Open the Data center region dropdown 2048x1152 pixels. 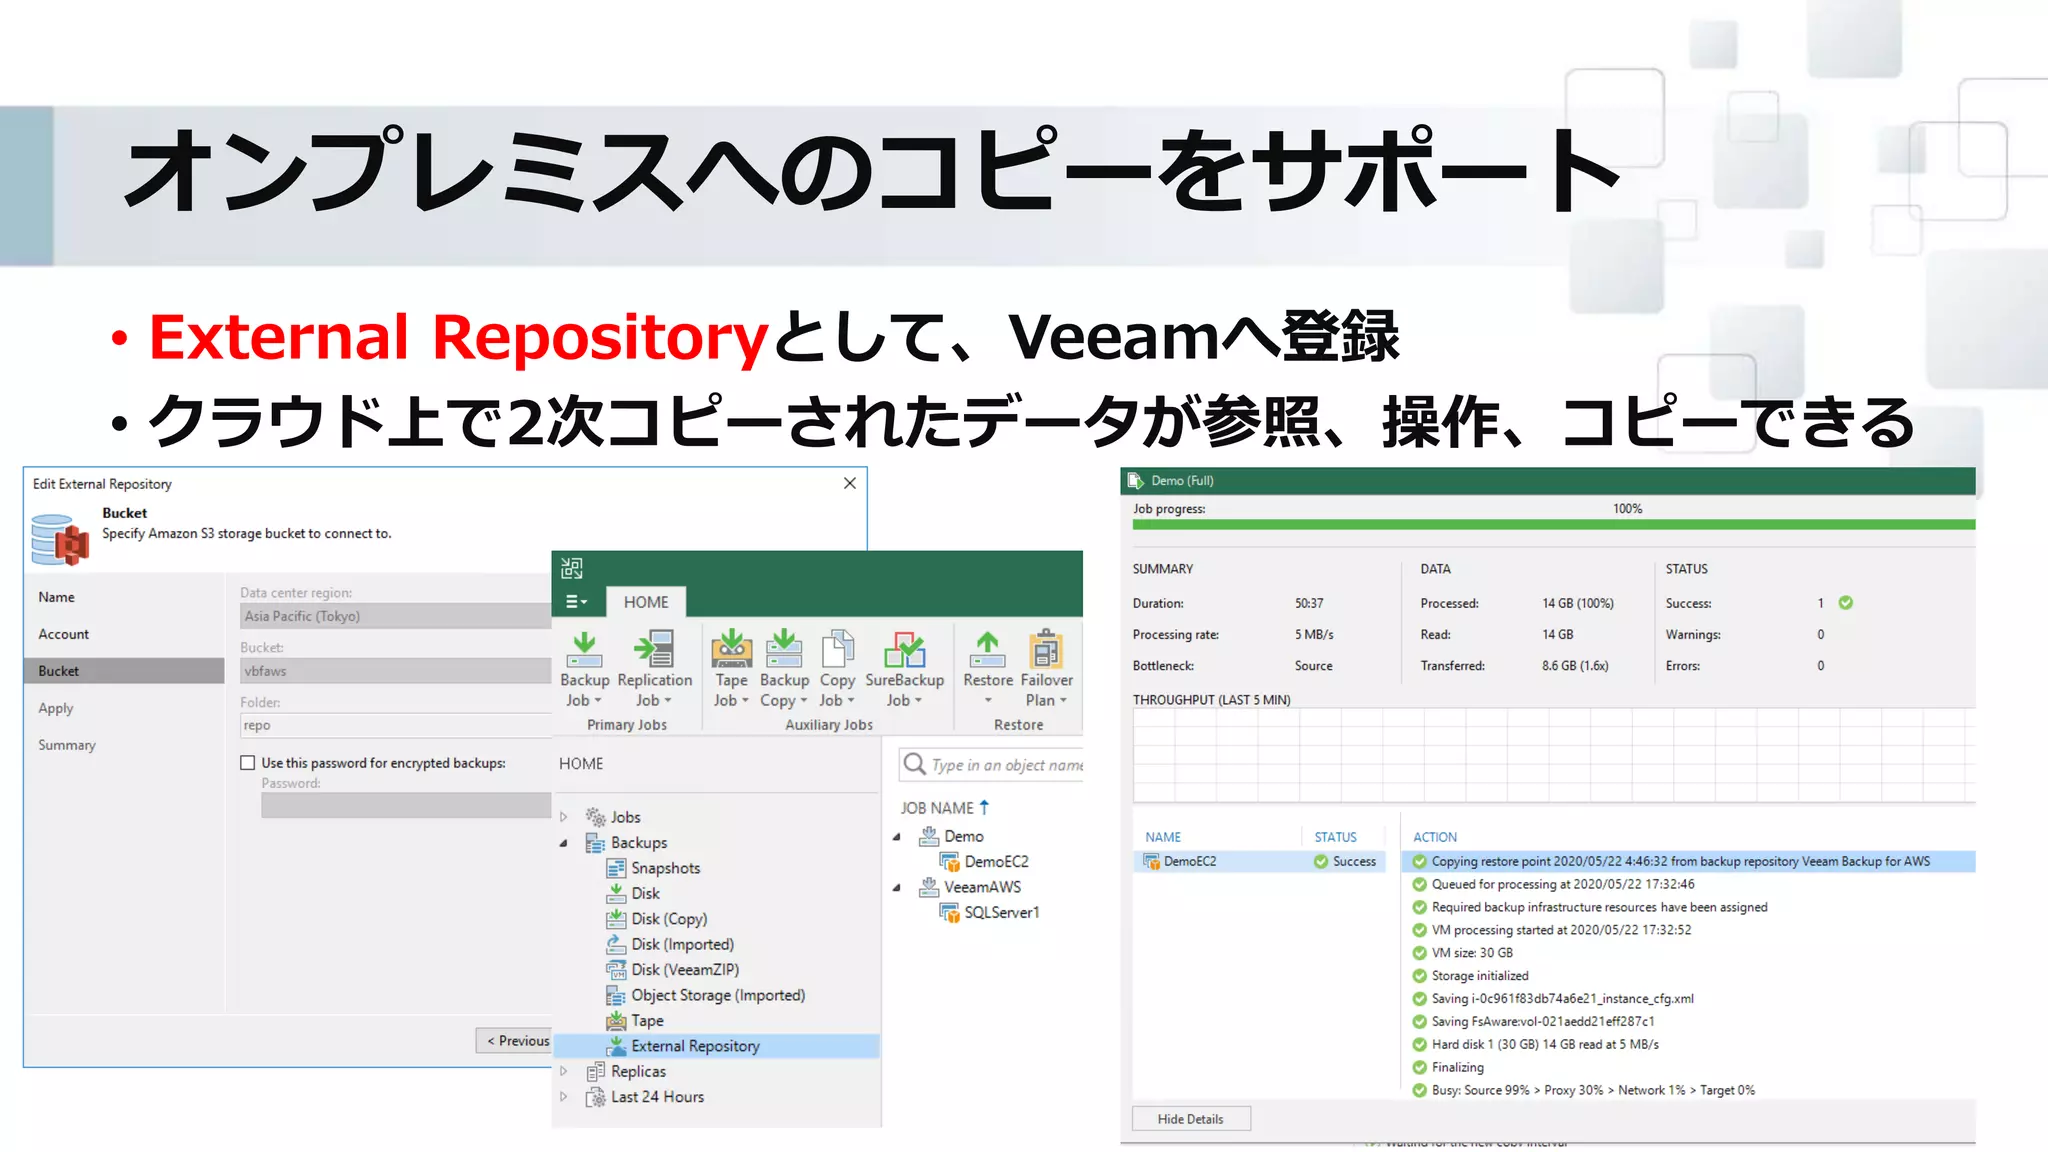[x=395, y=616]
